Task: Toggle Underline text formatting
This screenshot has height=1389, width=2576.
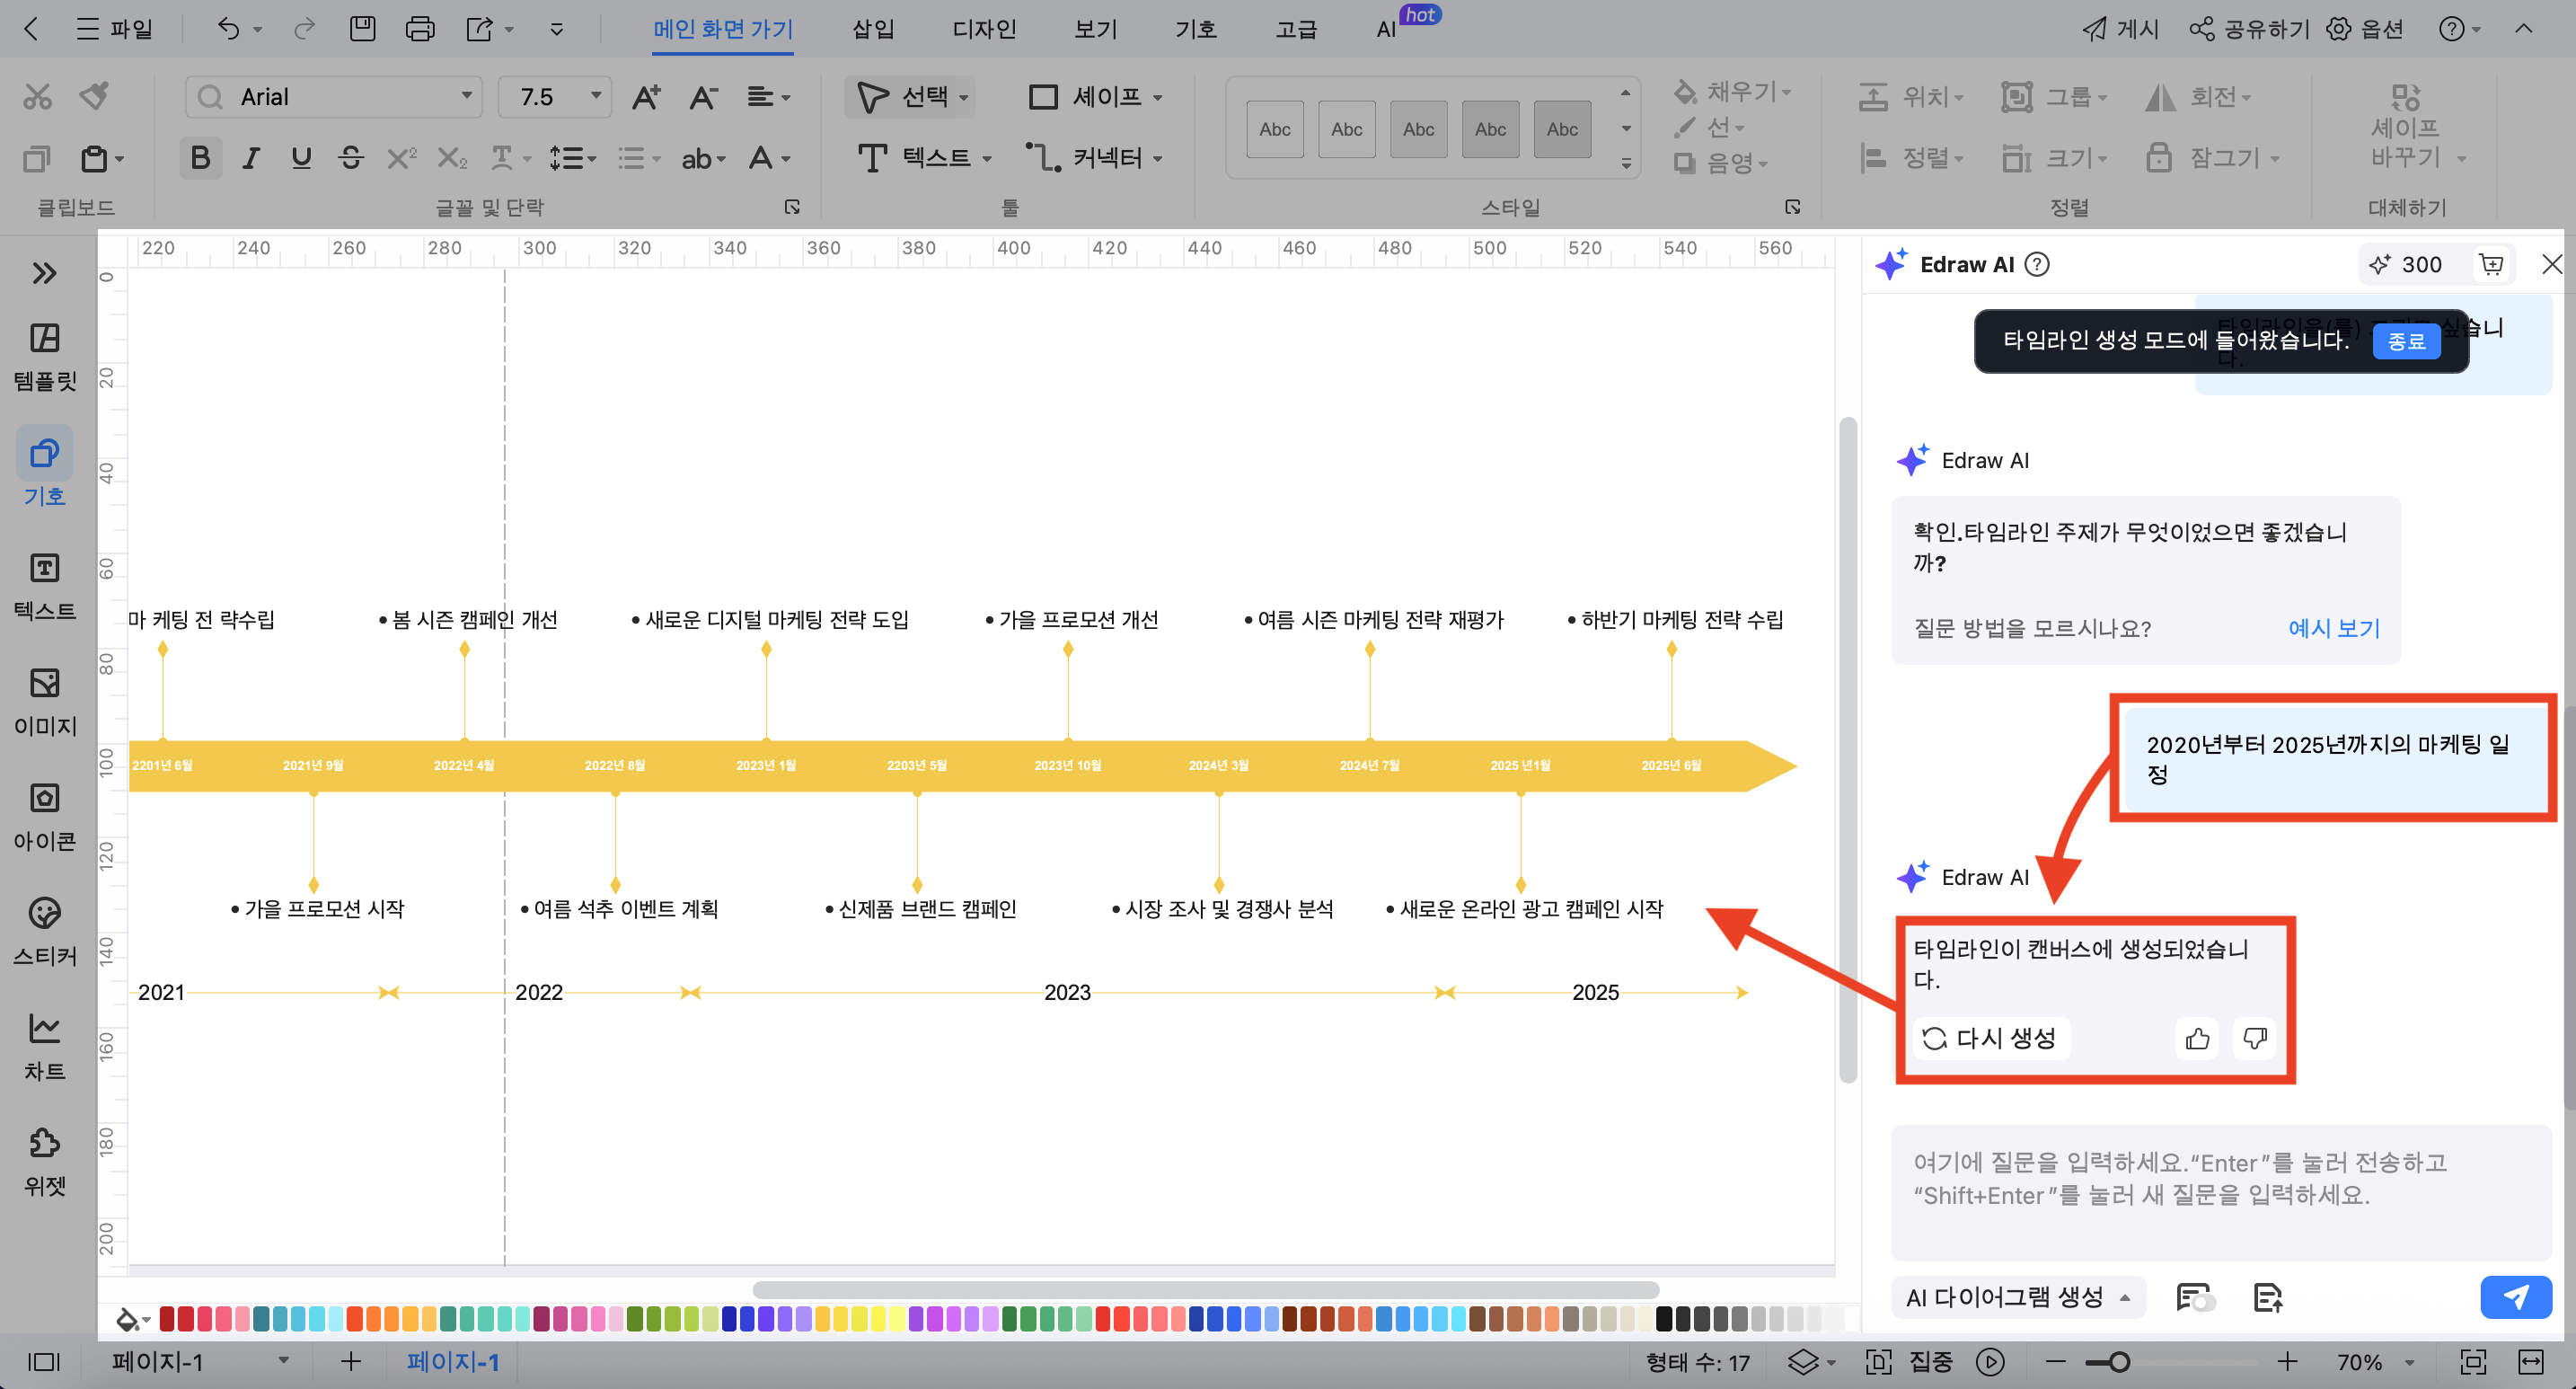Action: (300, 157)
